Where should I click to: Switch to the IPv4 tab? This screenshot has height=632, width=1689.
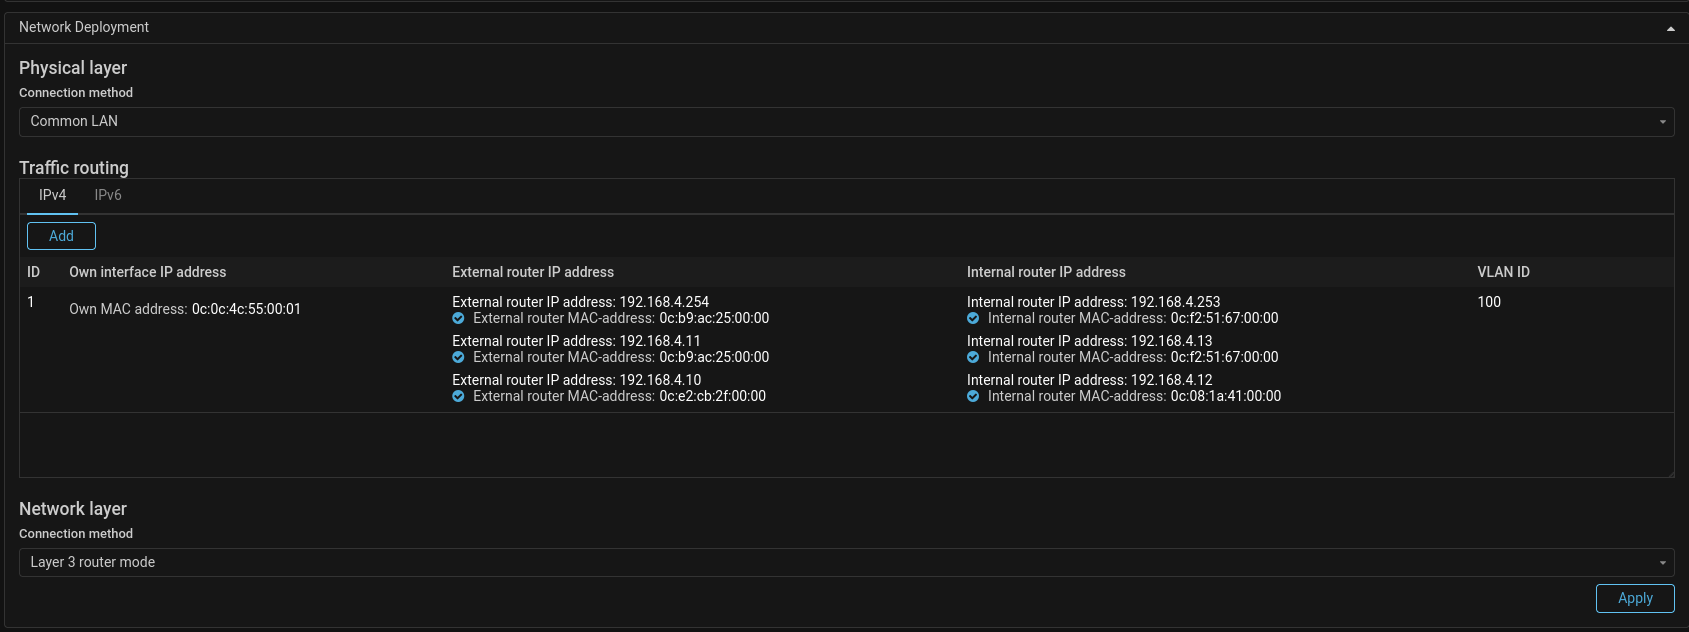pos(53,196)
